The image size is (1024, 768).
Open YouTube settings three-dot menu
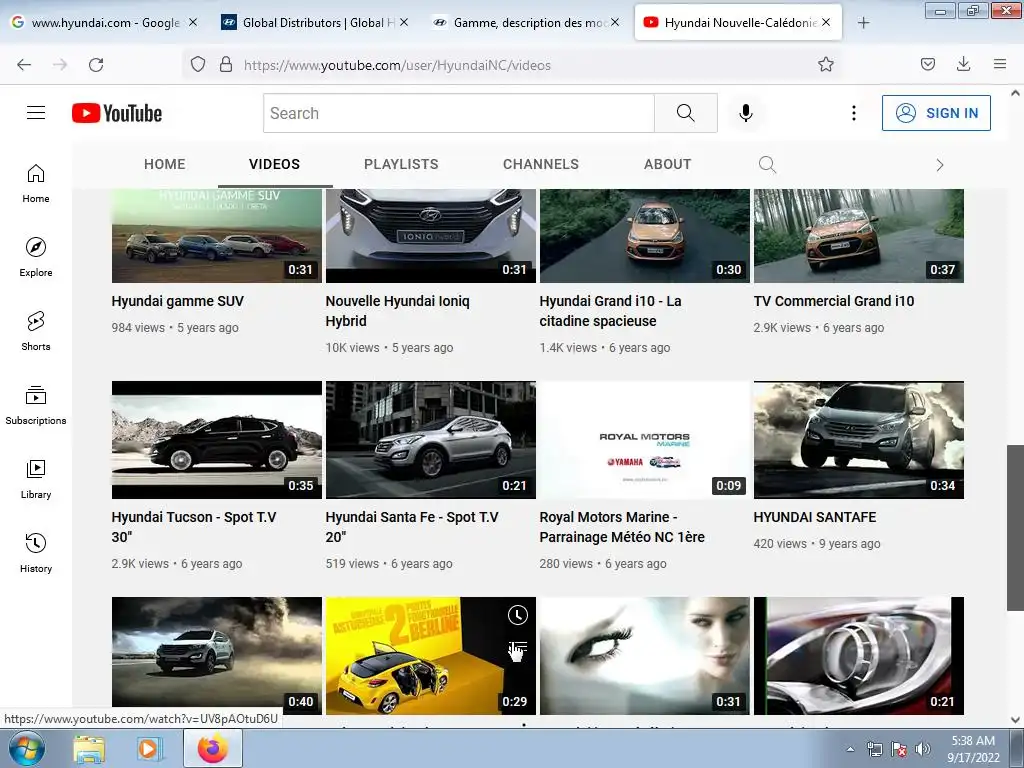coord(854,113)
